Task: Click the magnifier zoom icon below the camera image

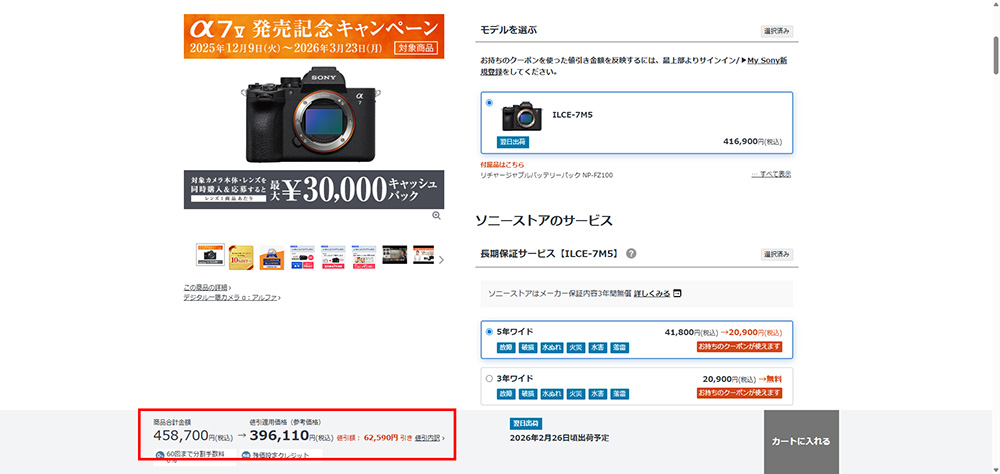Action: pyautogui.click(x=436, y=216)
